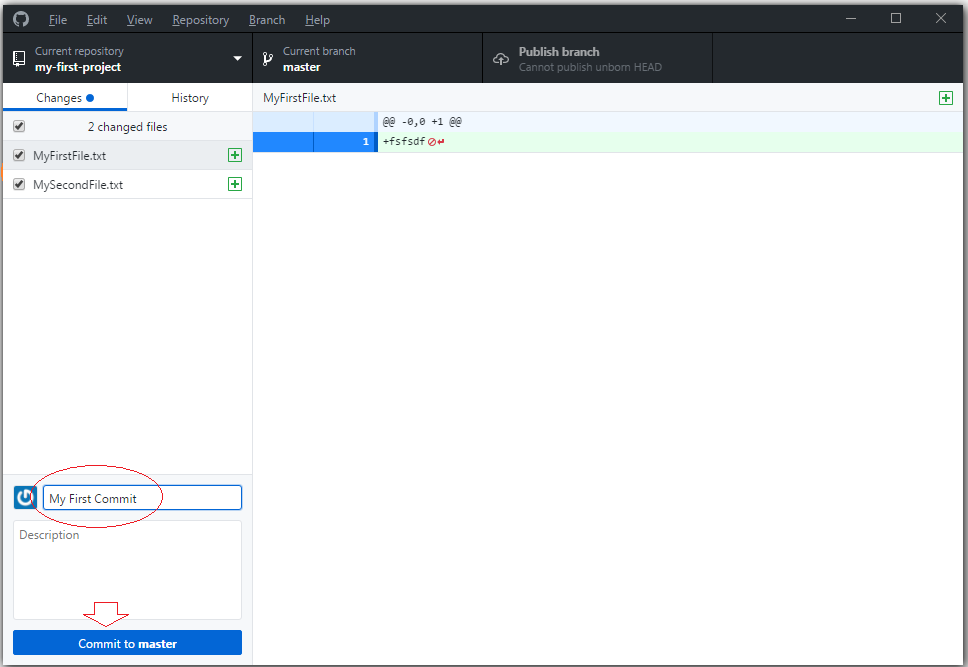Click the +fsfsdf added line in diff
The image size is (968, 667).
[x=404, y=142]
